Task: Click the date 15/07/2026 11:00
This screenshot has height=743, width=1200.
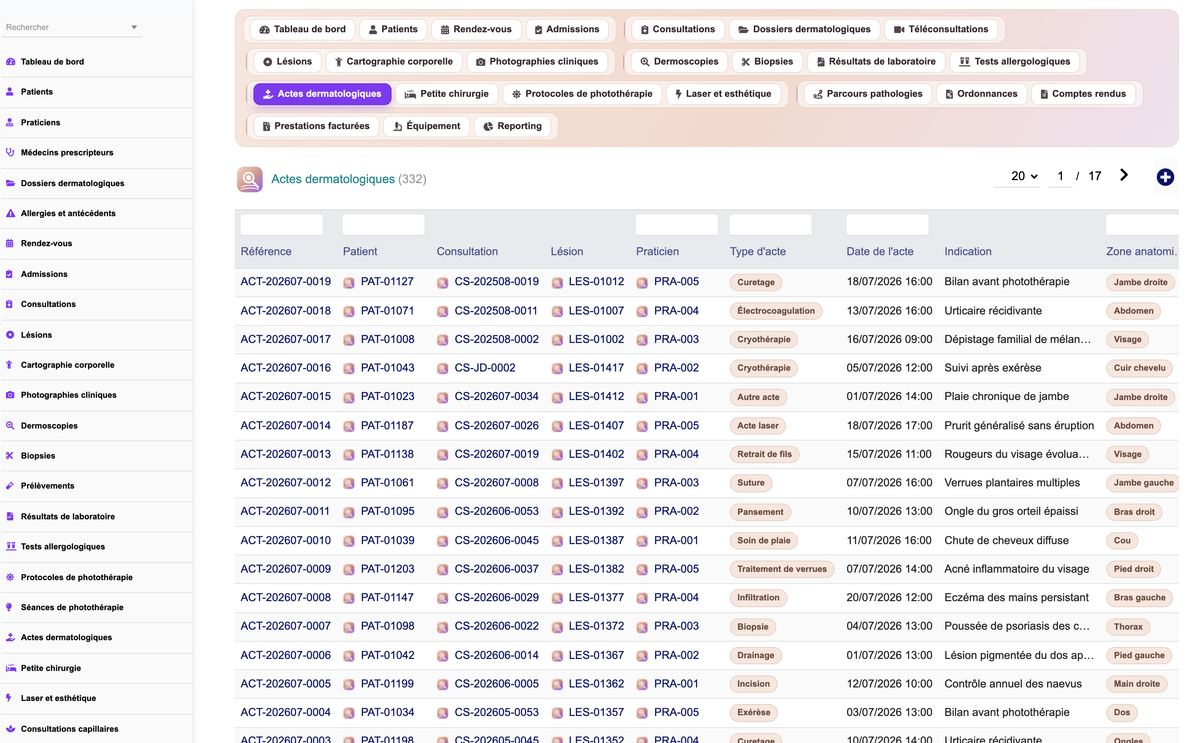Action: point(890,454)
